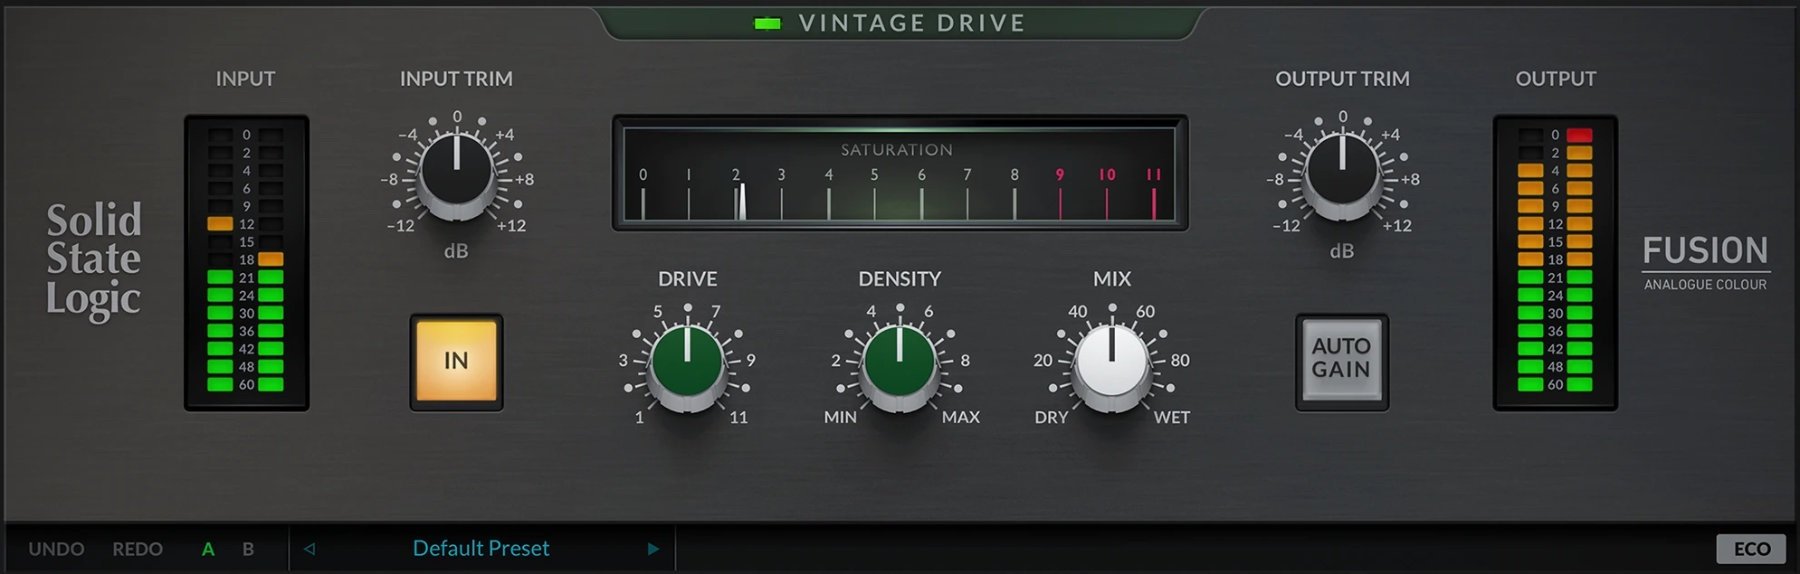1800x574 pixels.
Task: Click the DENSITY label
Action: (x=900, y=279)
